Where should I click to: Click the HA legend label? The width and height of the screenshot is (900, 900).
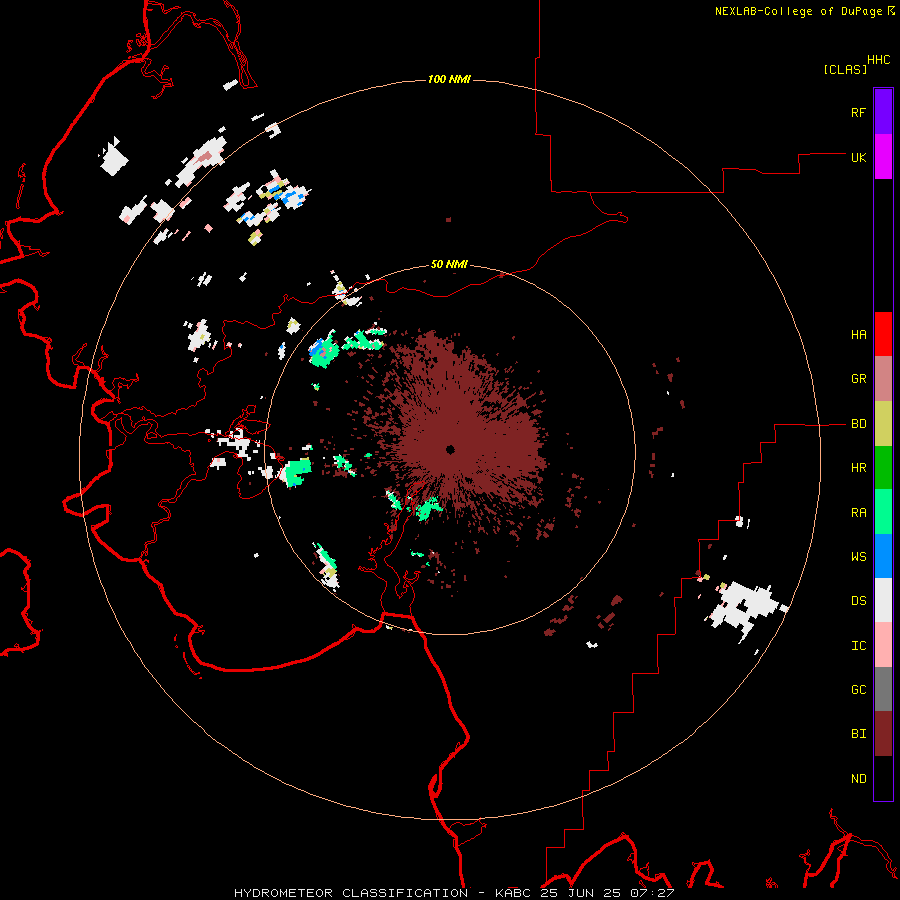tap(859, 335)
